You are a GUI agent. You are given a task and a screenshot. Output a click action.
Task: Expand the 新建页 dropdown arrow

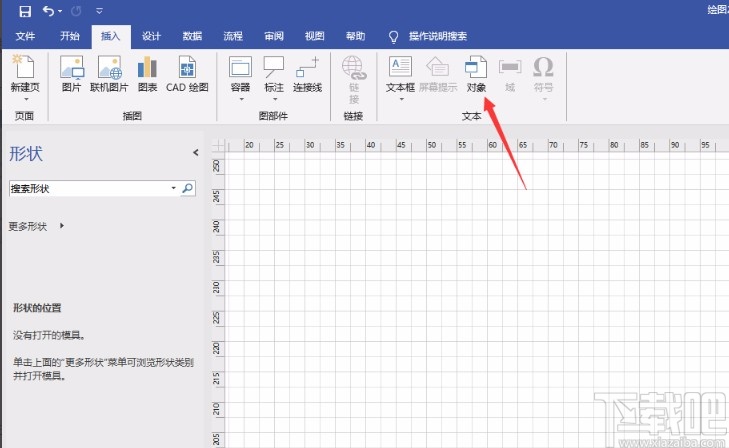(26, 99)
